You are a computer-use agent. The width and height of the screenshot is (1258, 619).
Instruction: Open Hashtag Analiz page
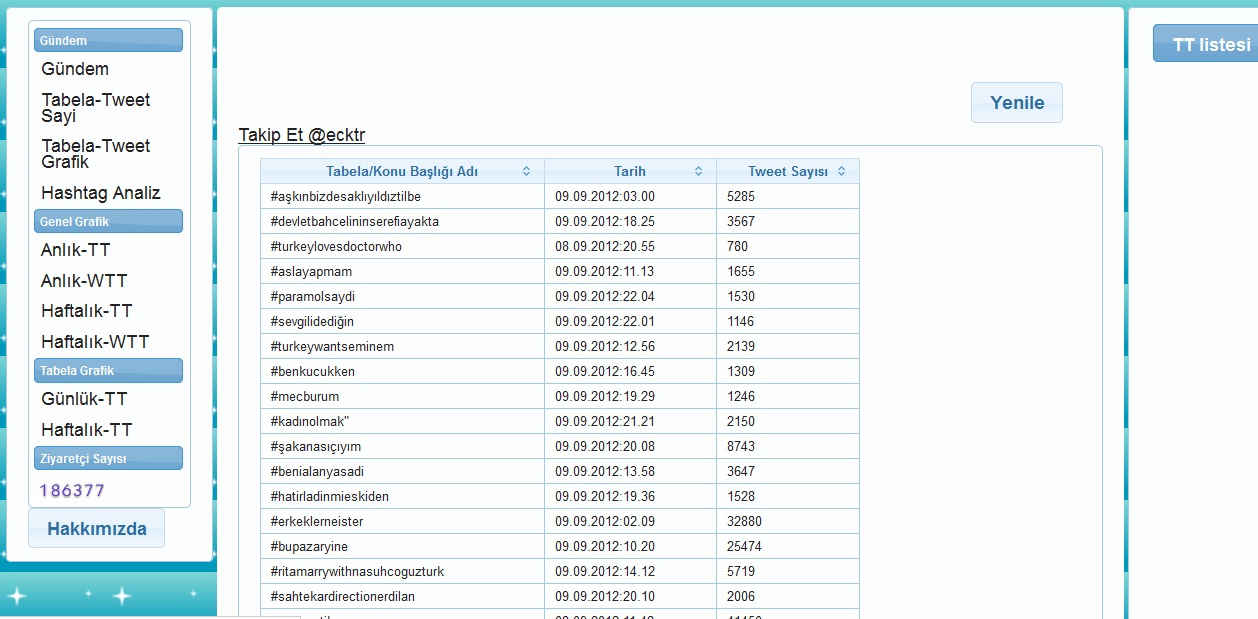coord(101,193)
